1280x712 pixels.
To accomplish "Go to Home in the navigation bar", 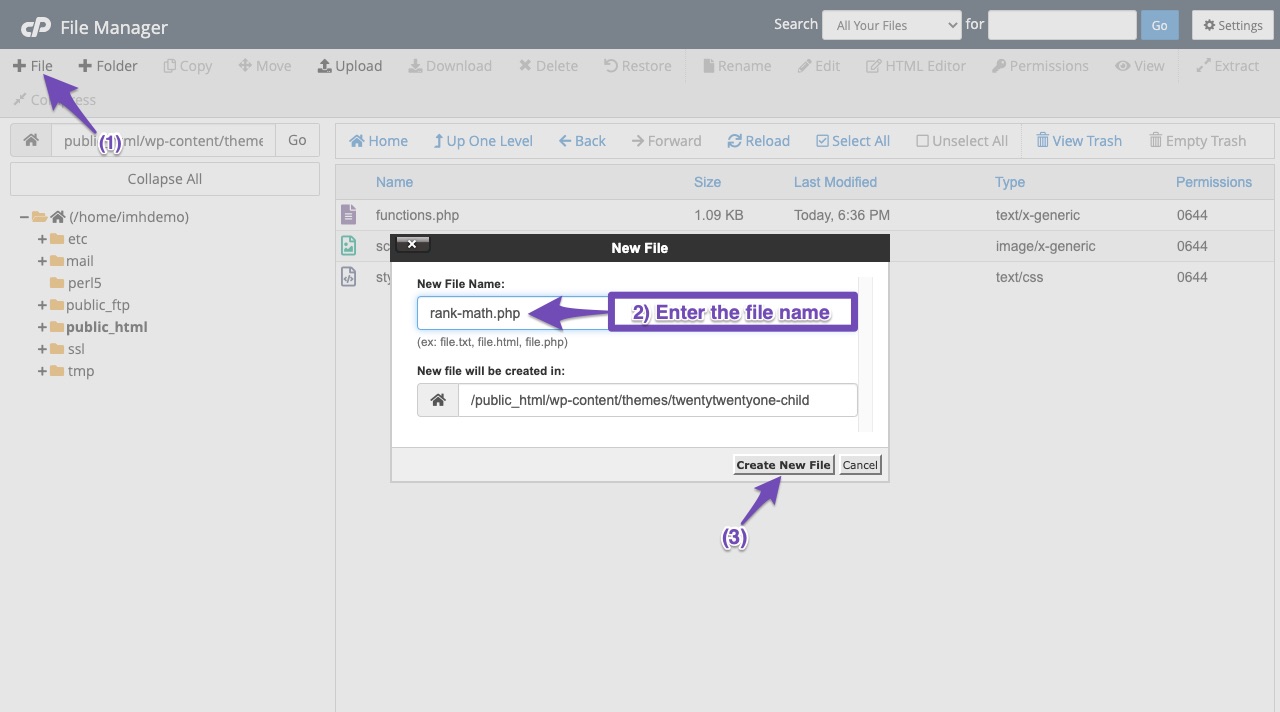I will click(378, 141).
